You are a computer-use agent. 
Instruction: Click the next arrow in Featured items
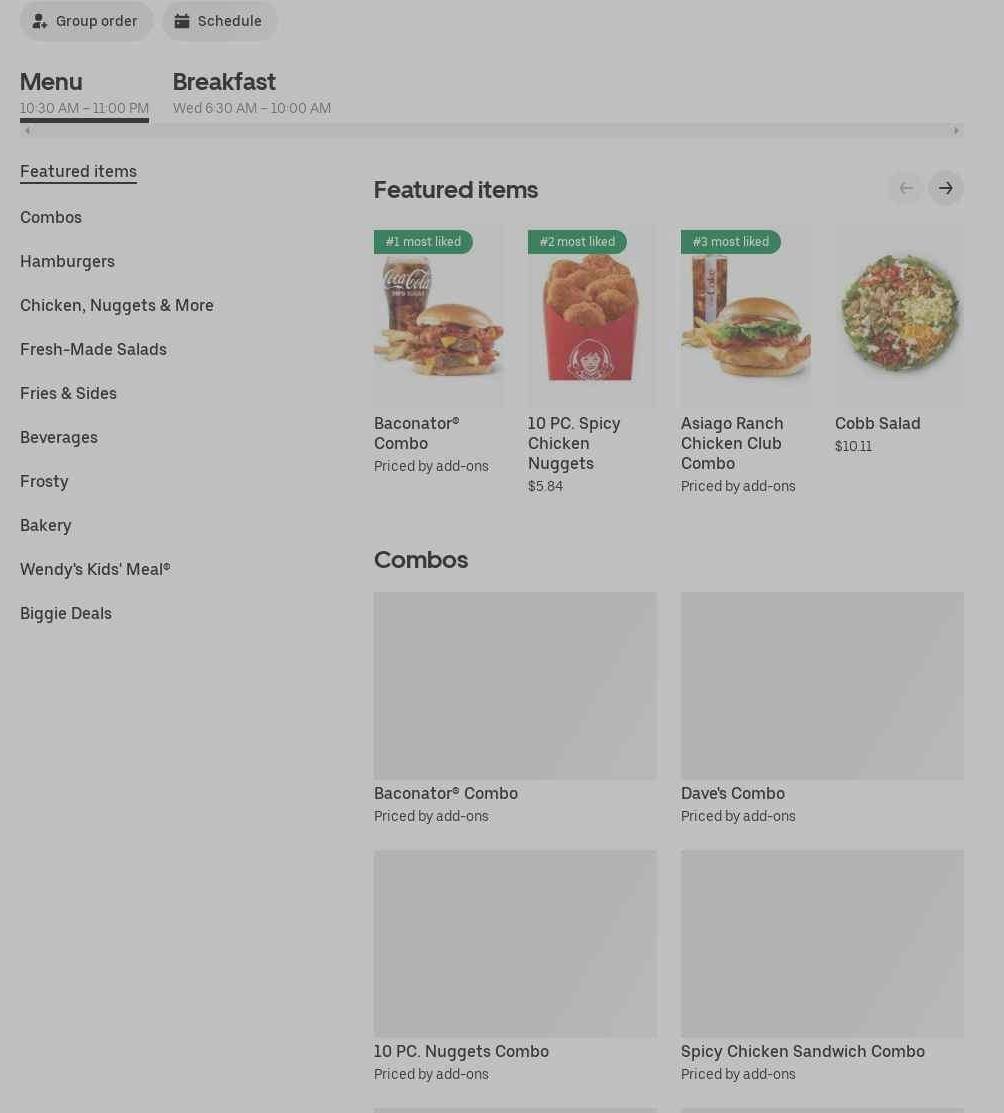pos(945,188)
